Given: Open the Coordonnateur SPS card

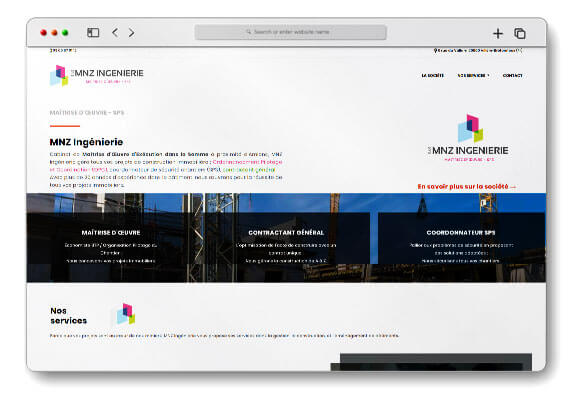Looking at the screenshot, I should [461, 238].
